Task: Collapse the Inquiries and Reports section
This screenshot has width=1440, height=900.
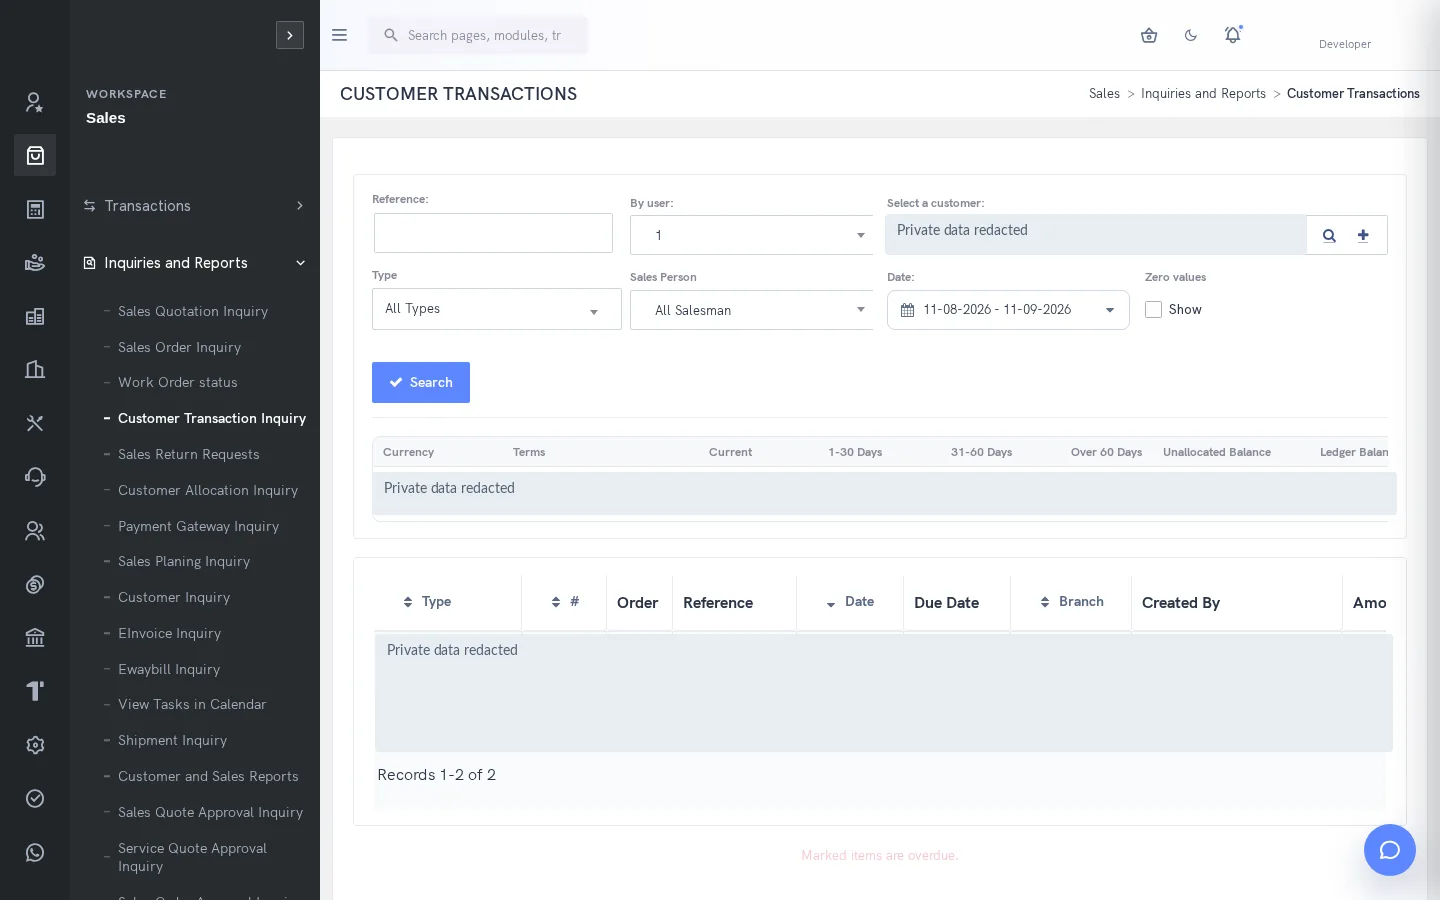Action: coord(195,263)
